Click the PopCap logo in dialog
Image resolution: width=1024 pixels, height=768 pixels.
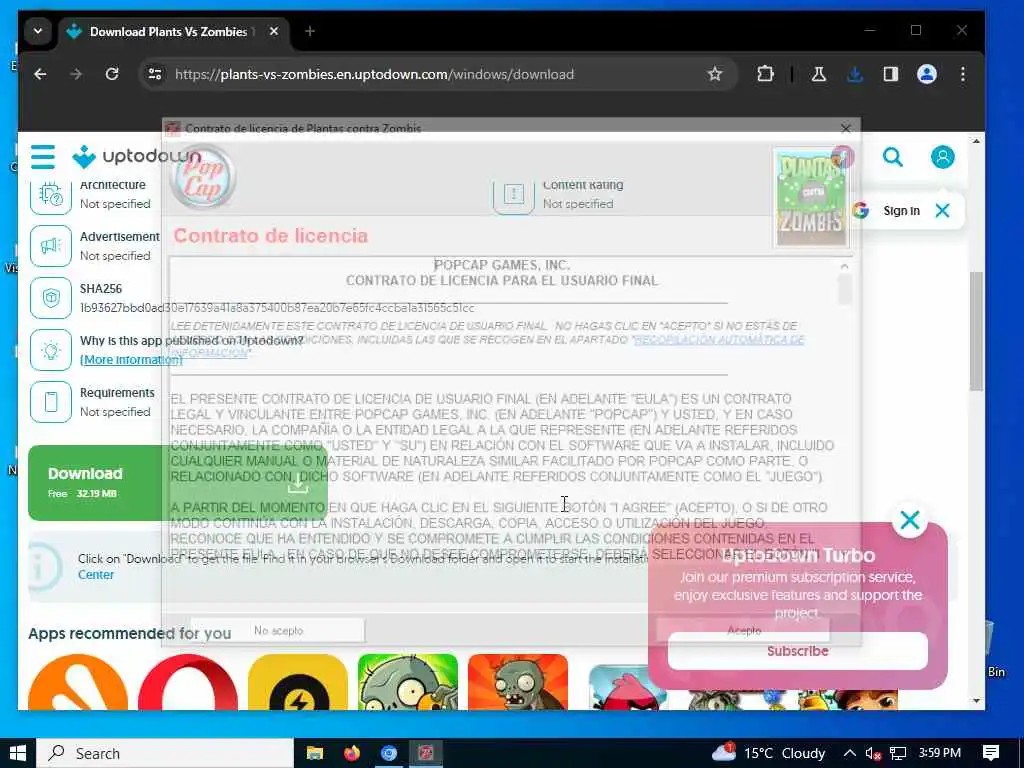(x=202, y=176)
